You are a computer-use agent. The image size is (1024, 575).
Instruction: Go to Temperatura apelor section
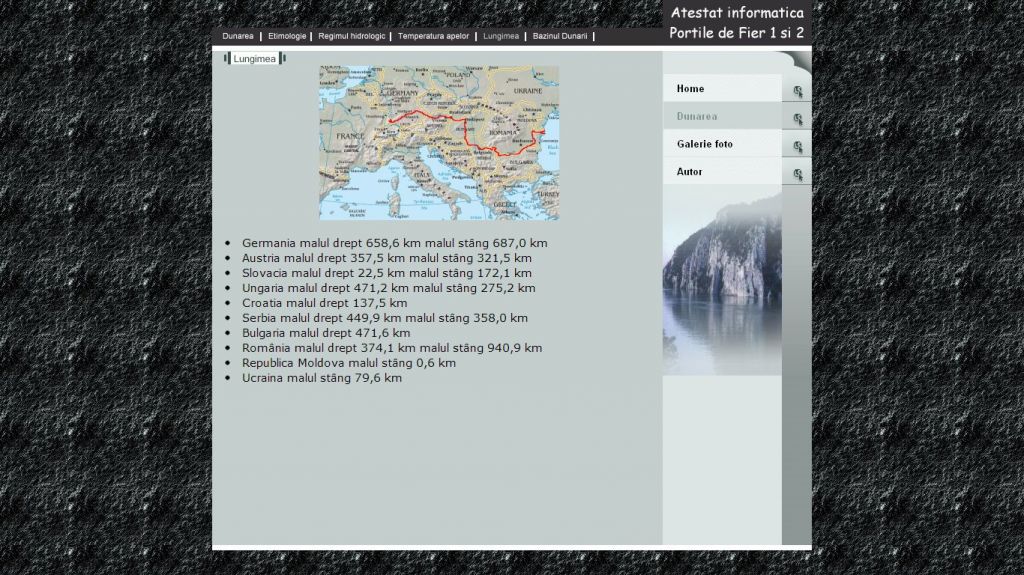point(433,36)
